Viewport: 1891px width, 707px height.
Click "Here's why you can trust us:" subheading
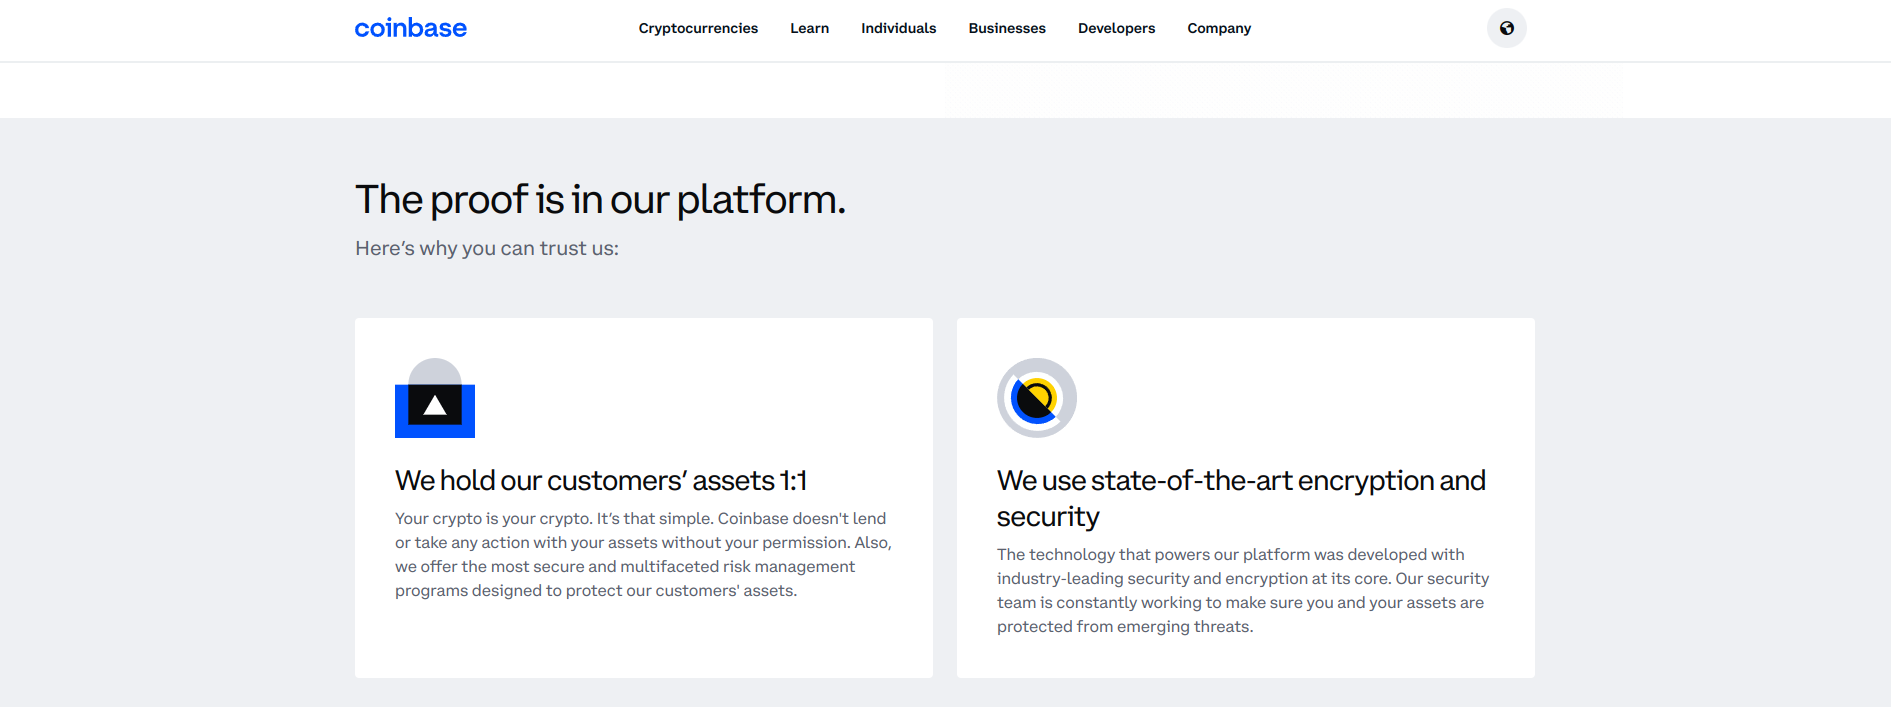[x=486, y=248]
